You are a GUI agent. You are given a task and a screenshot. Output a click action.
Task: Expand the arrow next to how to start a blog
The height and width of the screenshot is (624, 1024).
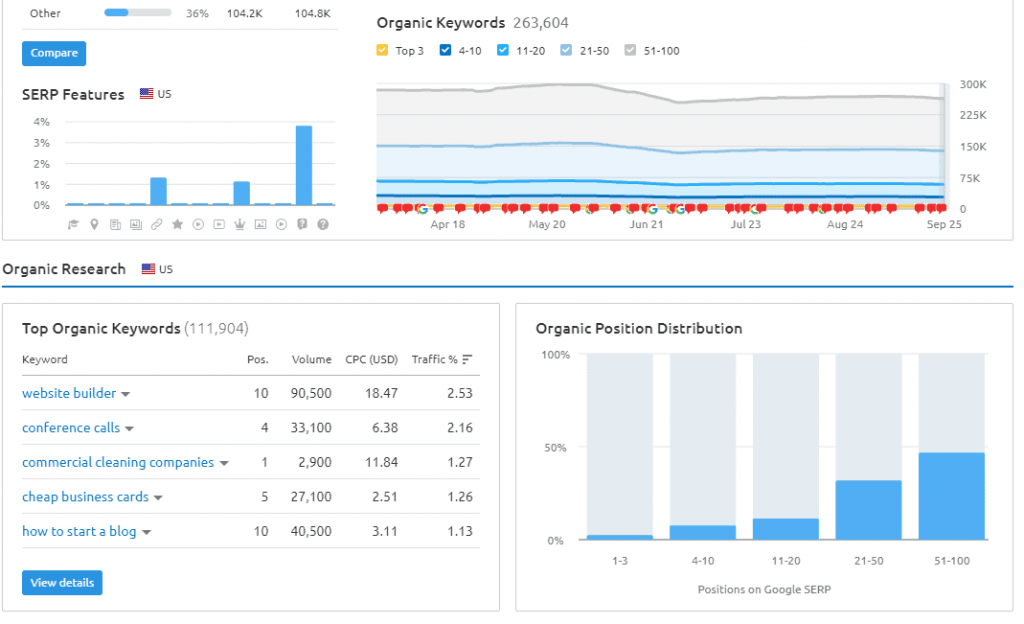tap(146, 533)
